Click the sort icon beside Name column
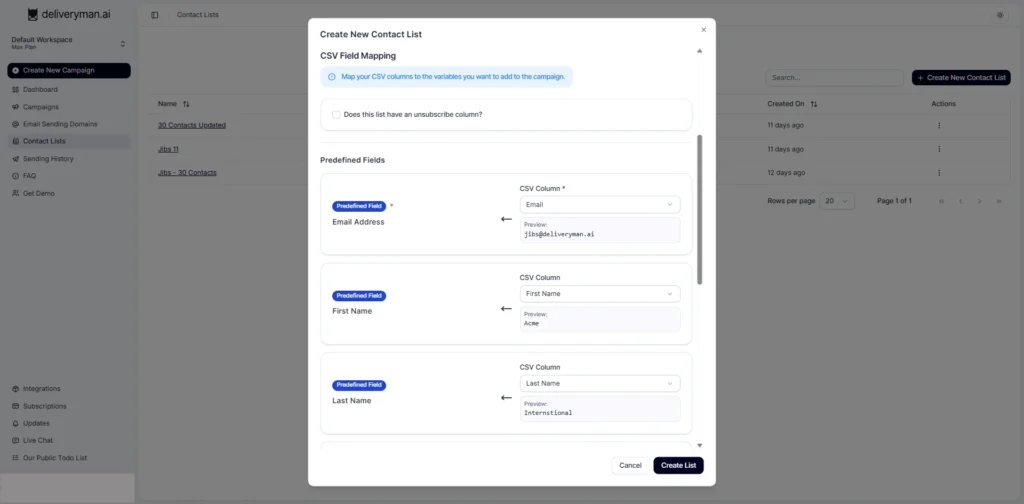The width and height of the screenshot is (1024, 504). tap(186, 104)
